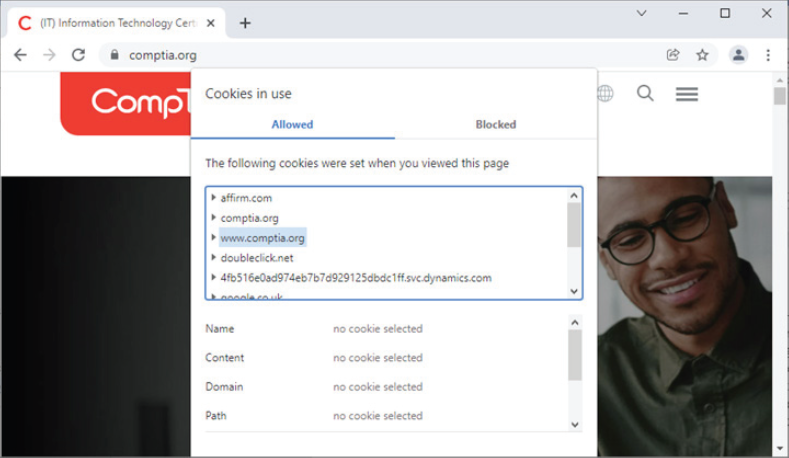789x458 pixels.
Task: Open the Chrome profile avatar
Action: coord(738,55)
